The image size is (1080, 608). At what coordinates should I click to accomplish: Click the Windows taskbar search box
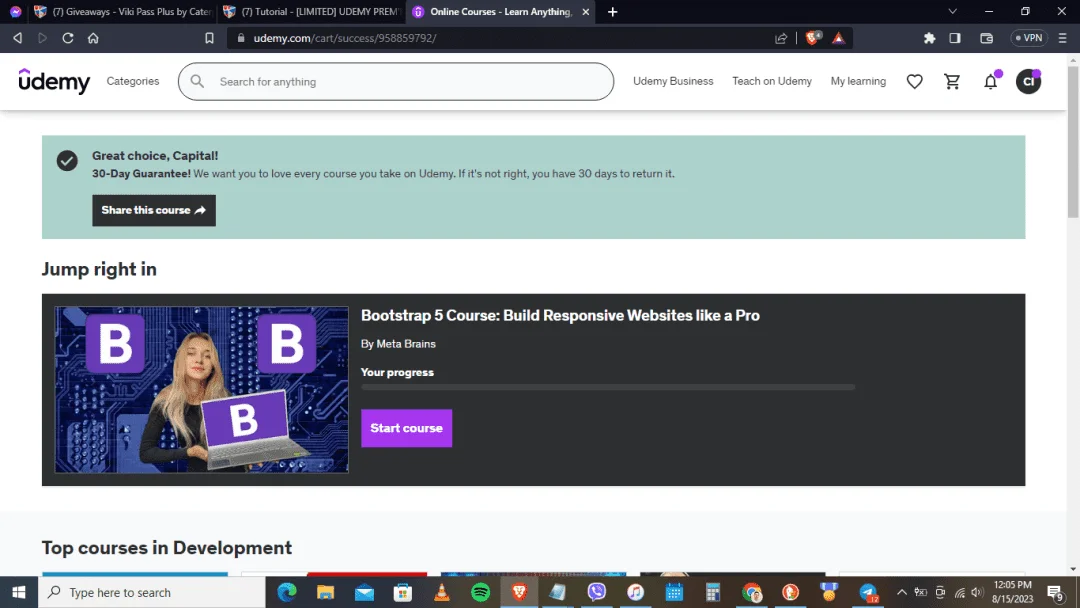click(152, 592)
